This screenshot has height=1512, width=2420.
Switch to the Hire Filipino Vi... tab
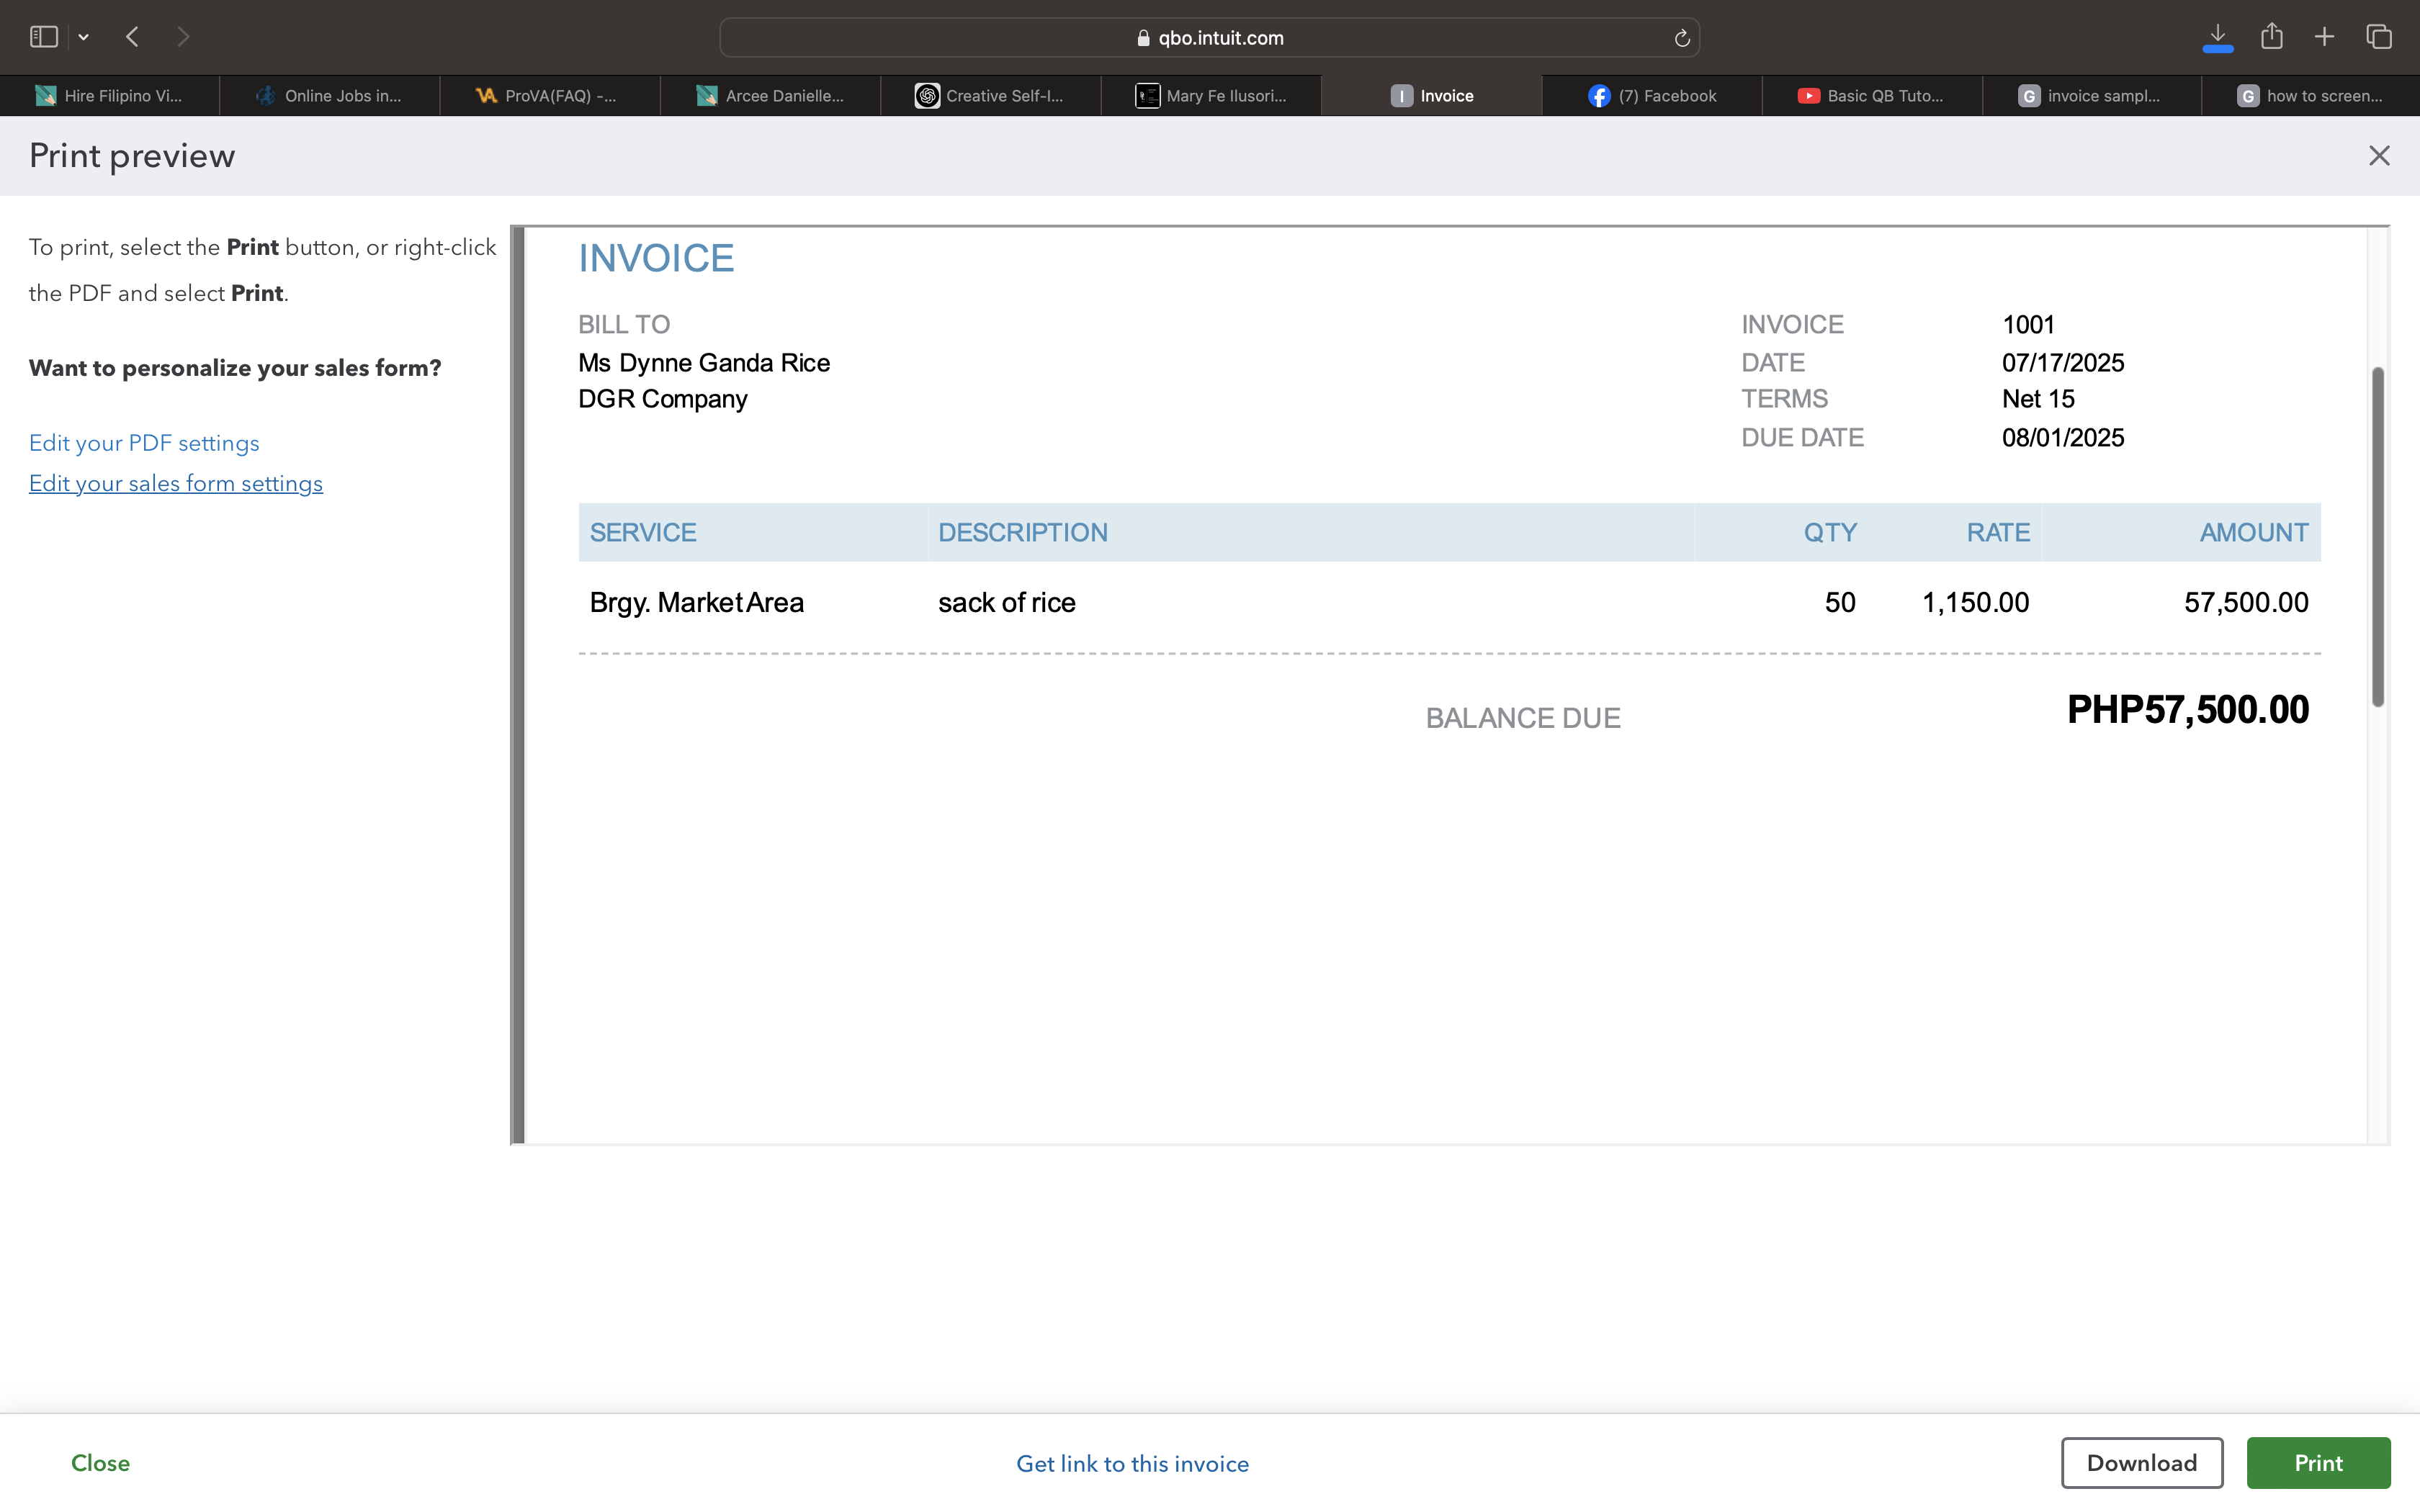[x=110, y=96]
